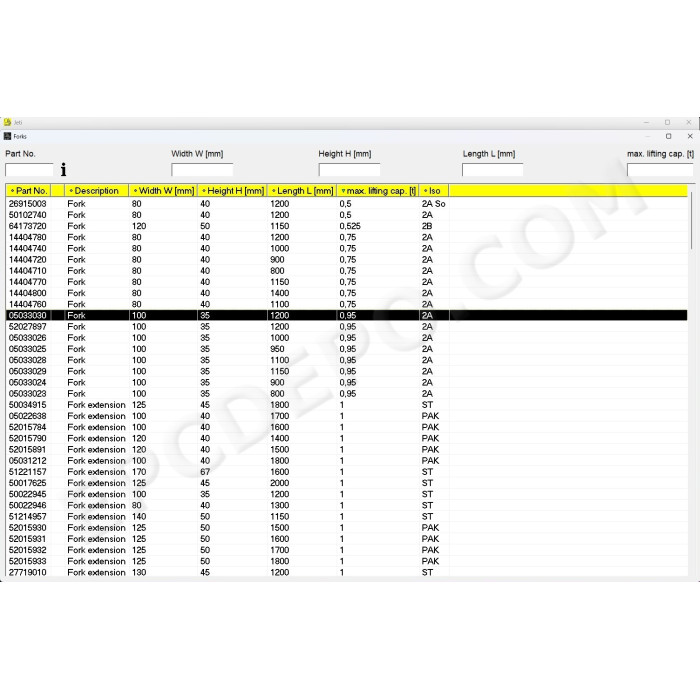Sort by Iso column header
This screenshot has height=700, width=700.
pyautogui.click(x=434, y=191)
